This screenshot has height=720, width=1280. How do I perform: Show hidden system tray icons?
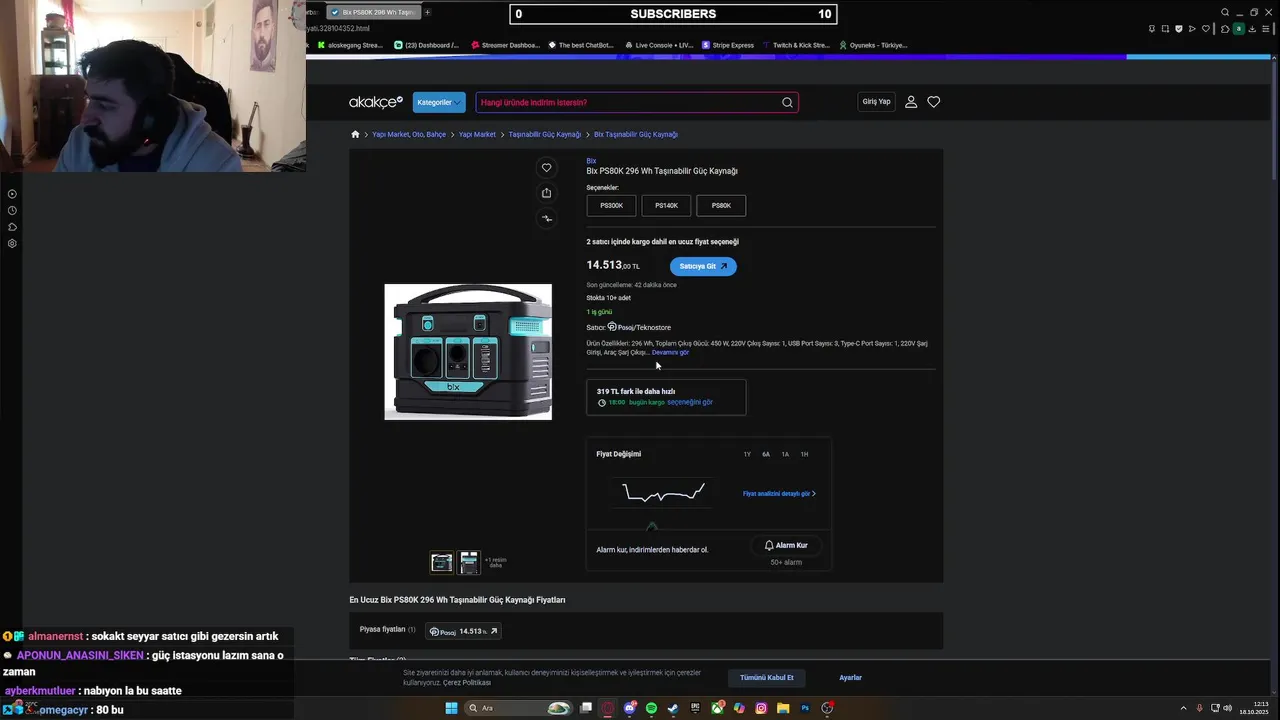coord(1186,708)
